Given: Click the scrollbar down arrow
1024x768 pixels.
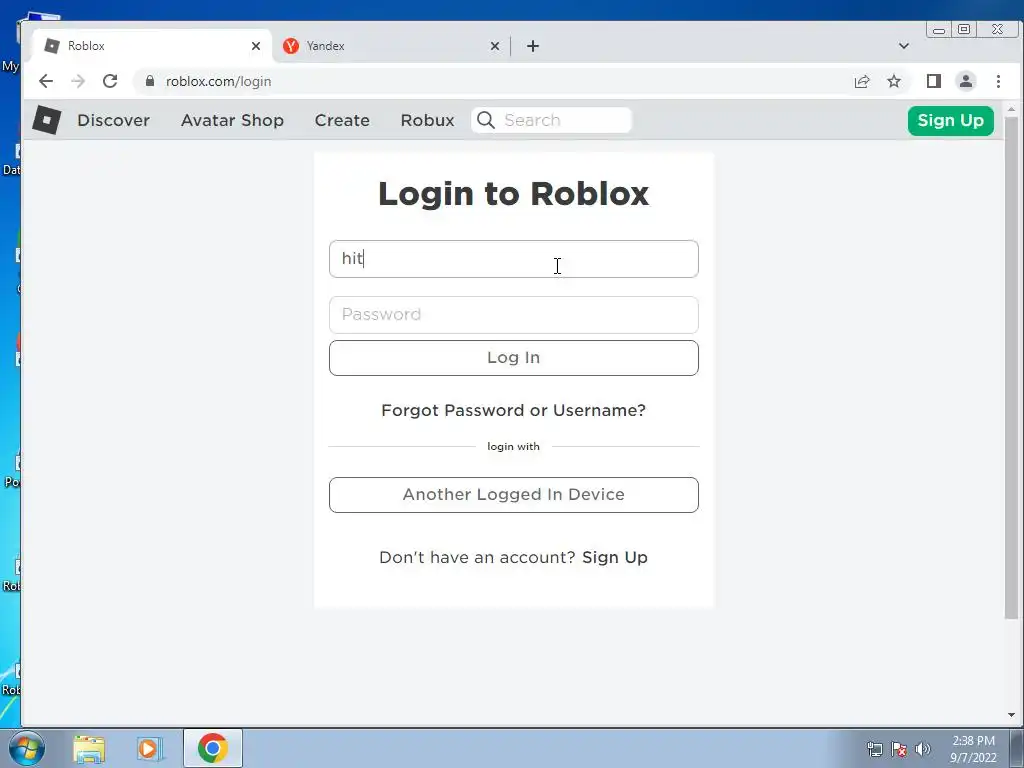Looking at the screenshot, I should point(1012,715).
